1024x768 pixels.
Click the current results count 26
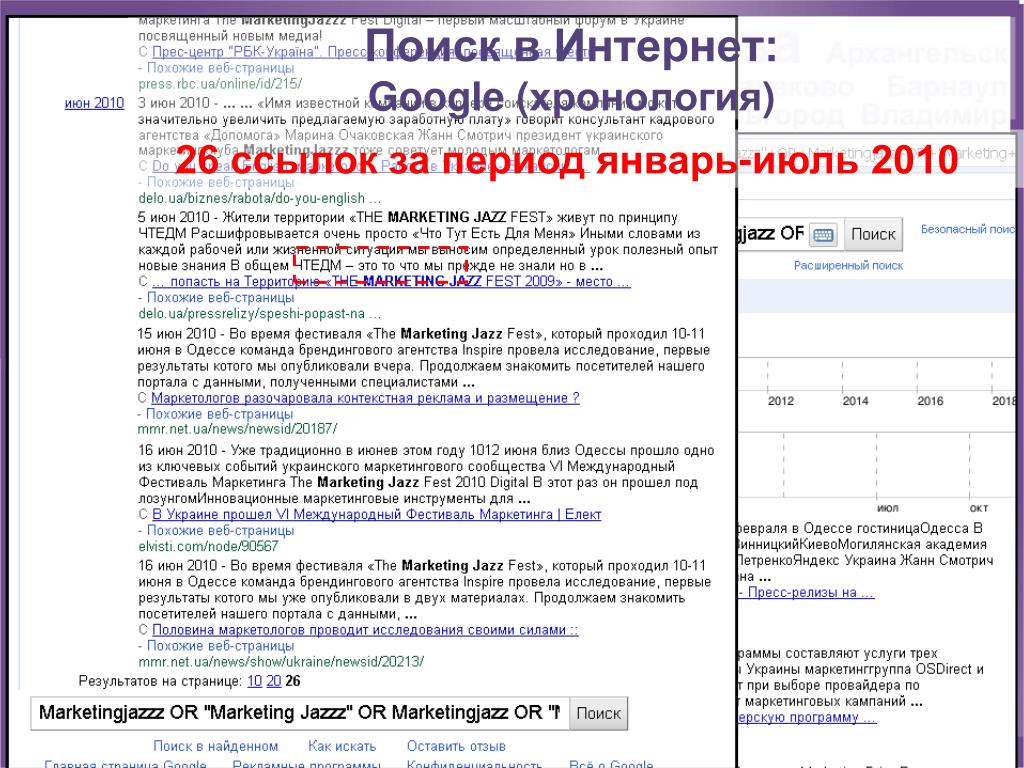[x=293, y=681]
